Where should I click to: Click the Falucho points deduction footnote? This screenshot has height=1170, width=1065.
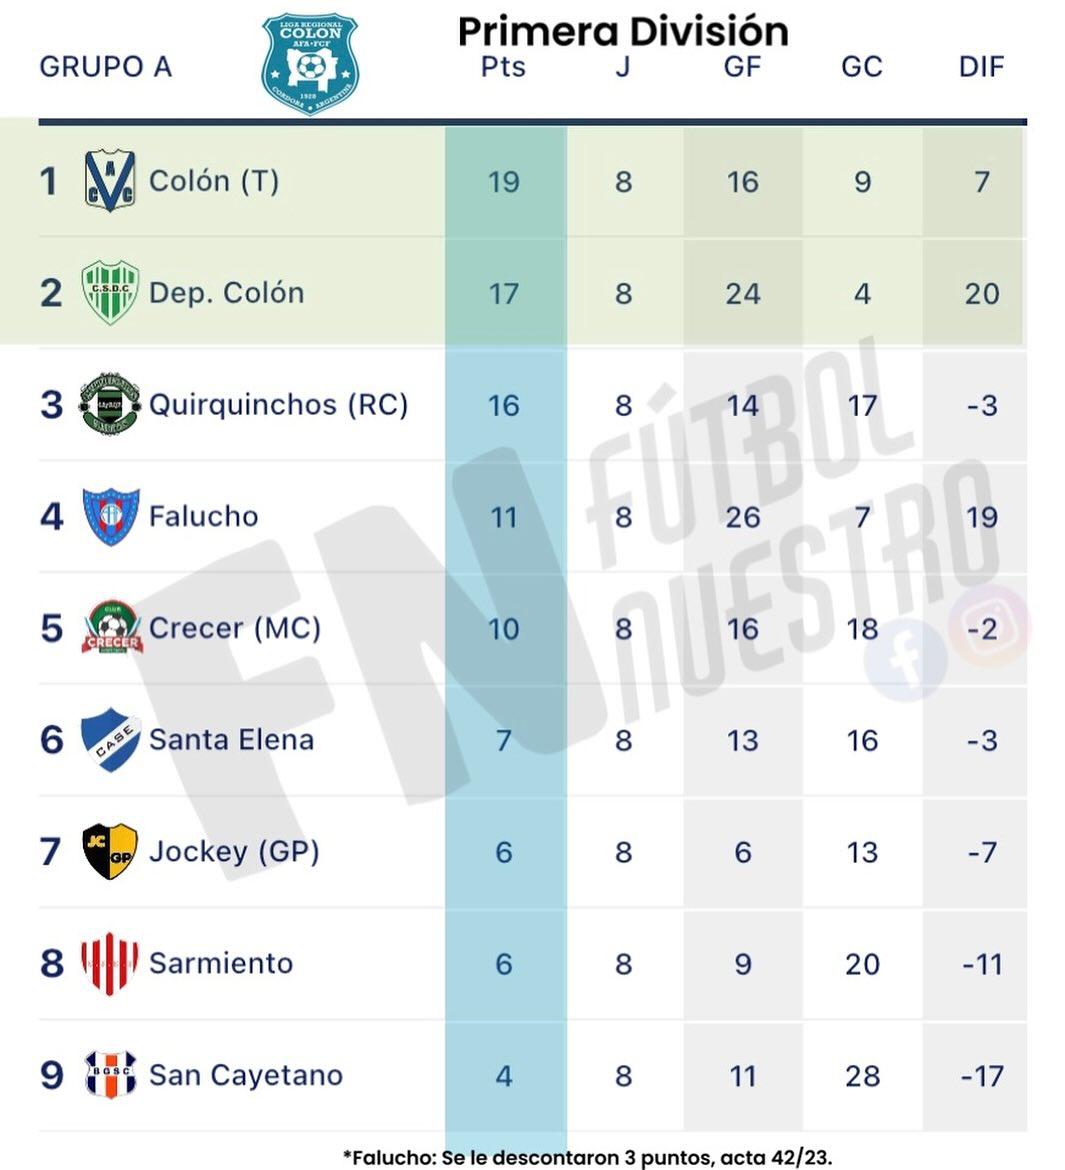pos(587,1157)
